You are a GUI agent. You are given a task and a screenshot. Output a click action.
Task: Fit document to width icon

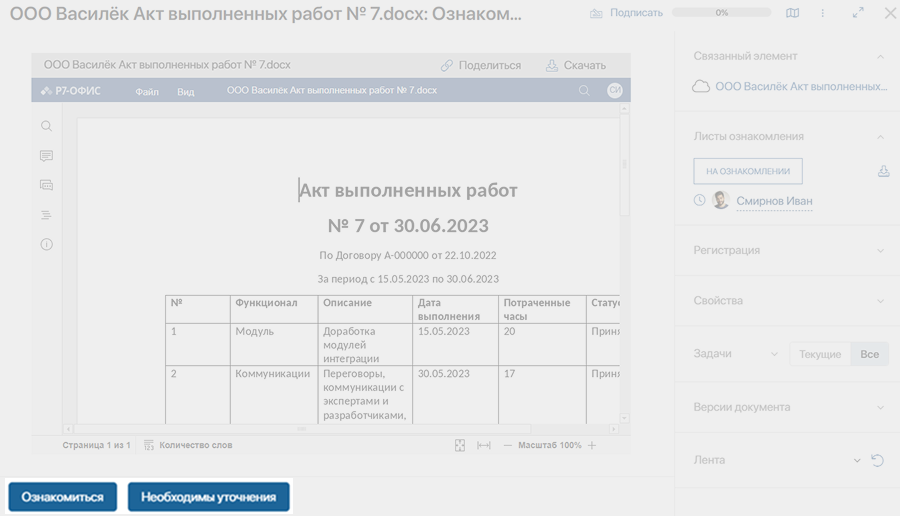pyautogui.click(x=484, y=445)
